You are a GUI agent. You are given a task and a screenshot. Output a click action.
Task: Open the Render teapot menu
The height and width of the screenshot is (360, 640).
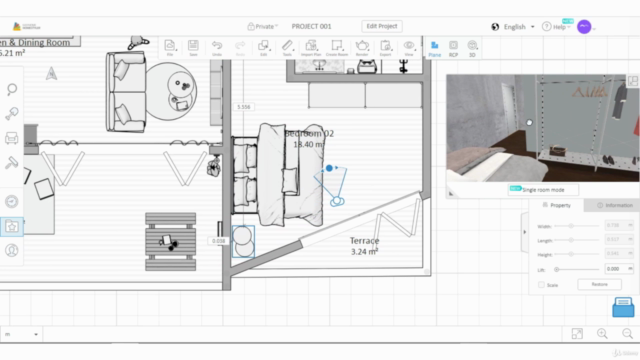362,47
